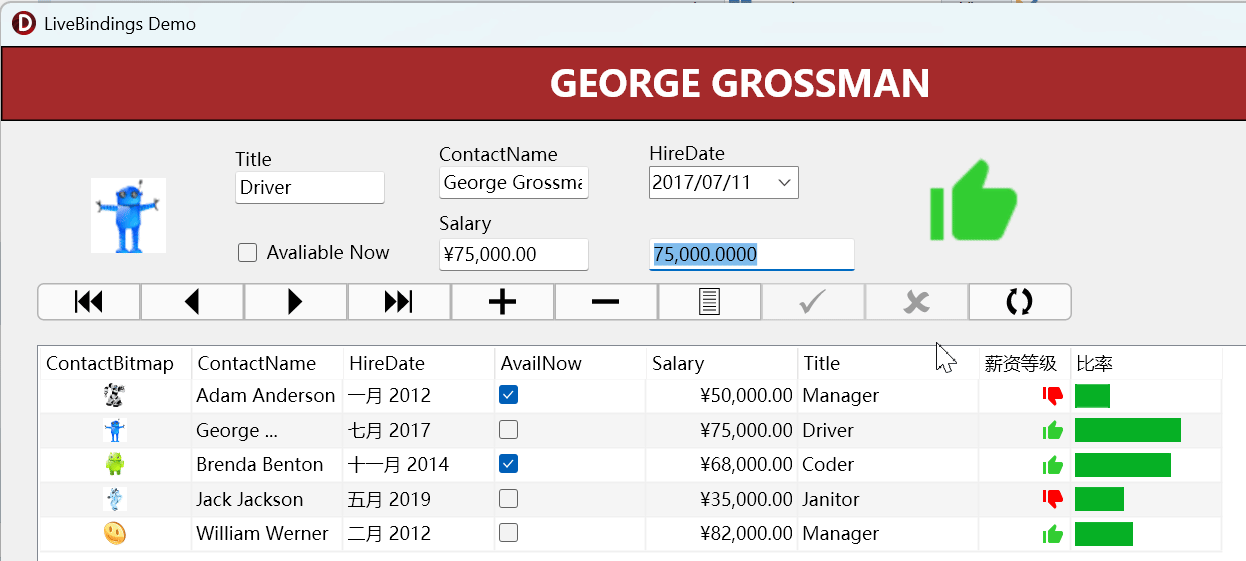Click the Title input field
The width and height of the screenshot is (1246, 561).
pos(309,188)
